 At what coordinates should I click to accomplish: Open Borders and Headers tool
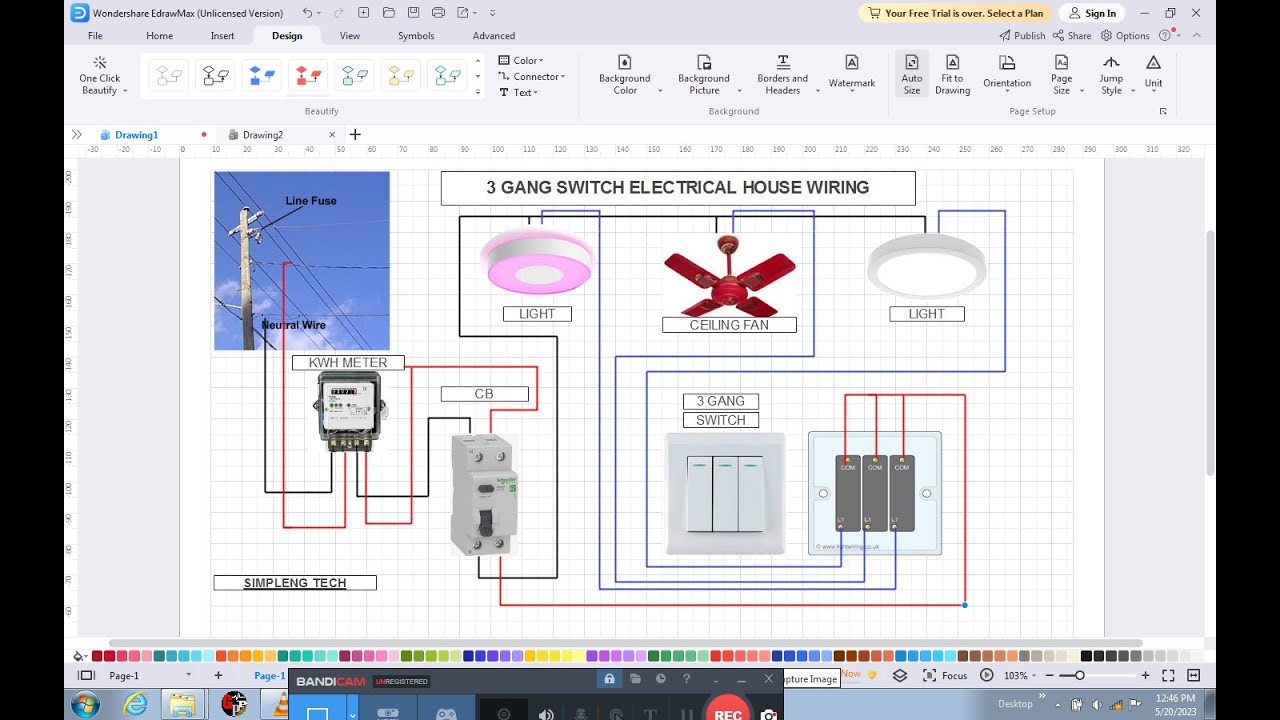point(782,76)
